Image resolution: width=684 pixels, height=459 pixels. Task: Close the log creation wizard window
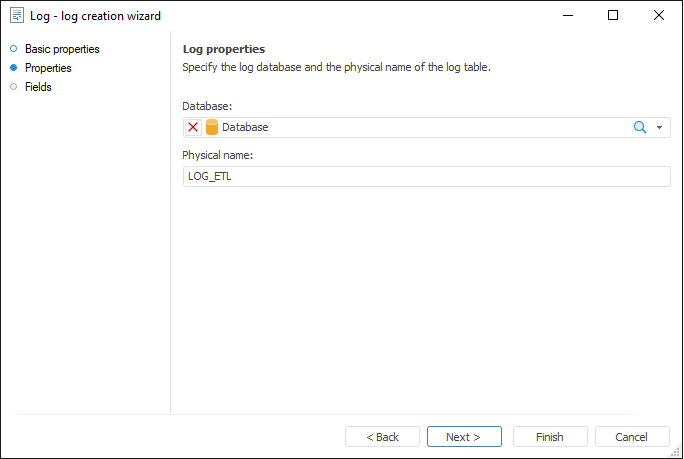click(659, 16)
